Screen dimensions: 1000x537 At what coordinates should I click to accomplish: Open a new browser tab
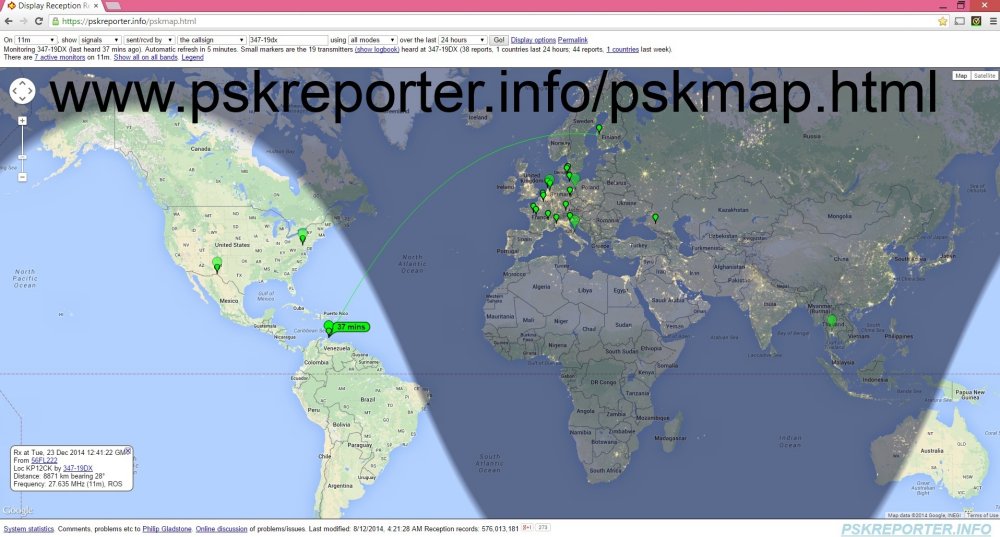click(114, 6)
